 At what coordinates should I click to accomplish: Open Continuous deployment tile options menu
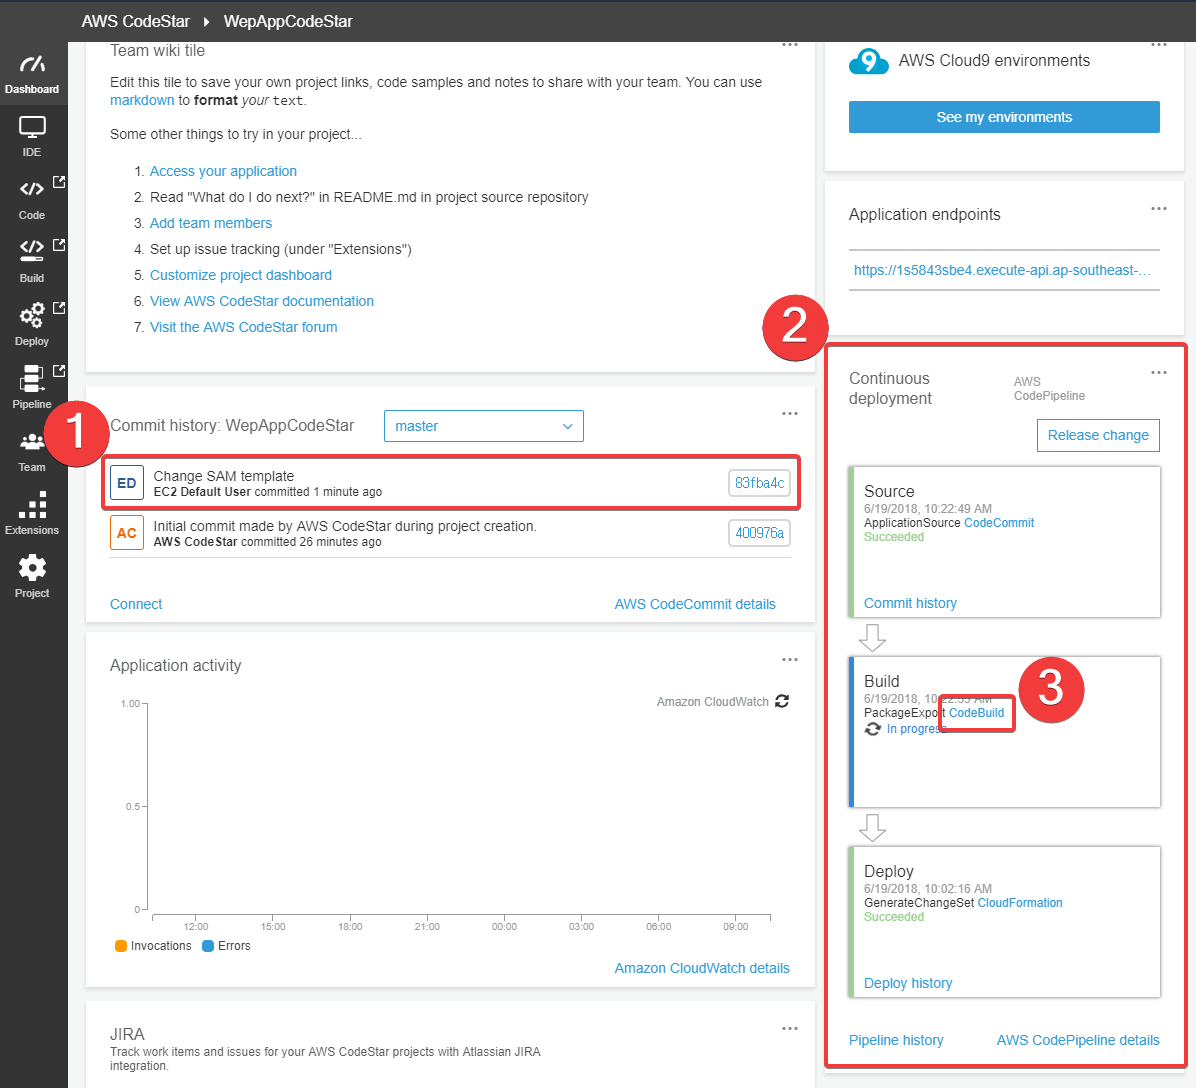pos(1159,372)
